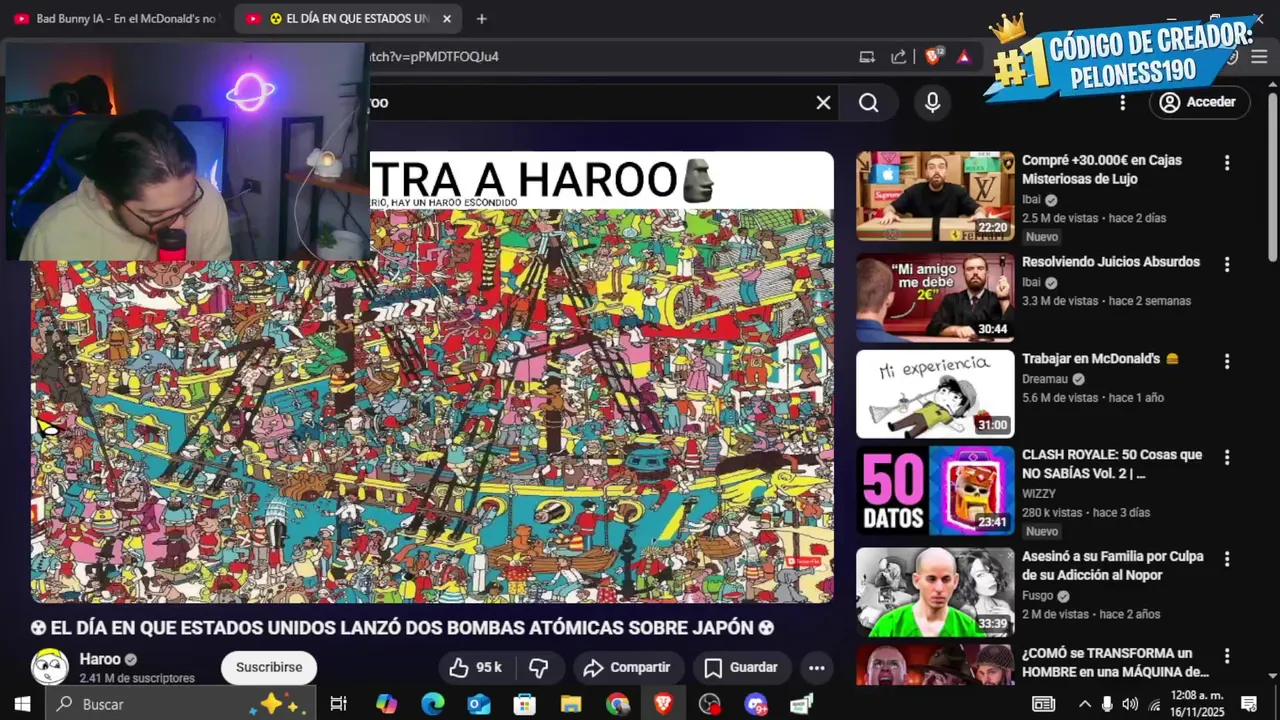Open OBS Studio from the taskbar
The image size is (1280, 720).
point(710,704)
